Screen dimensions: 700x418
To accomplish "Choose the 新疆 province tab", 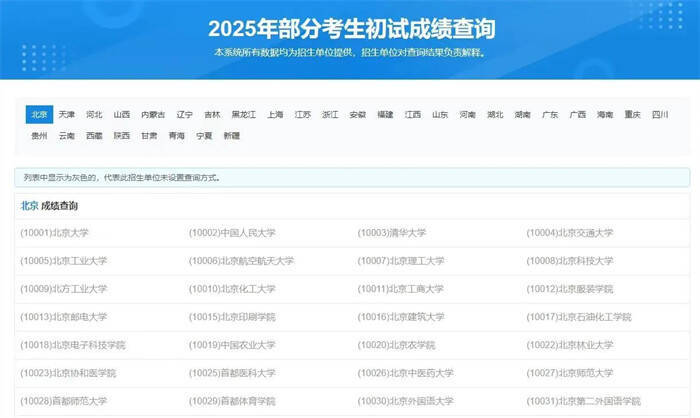I will pyautogui.click(x=232, y=136).
